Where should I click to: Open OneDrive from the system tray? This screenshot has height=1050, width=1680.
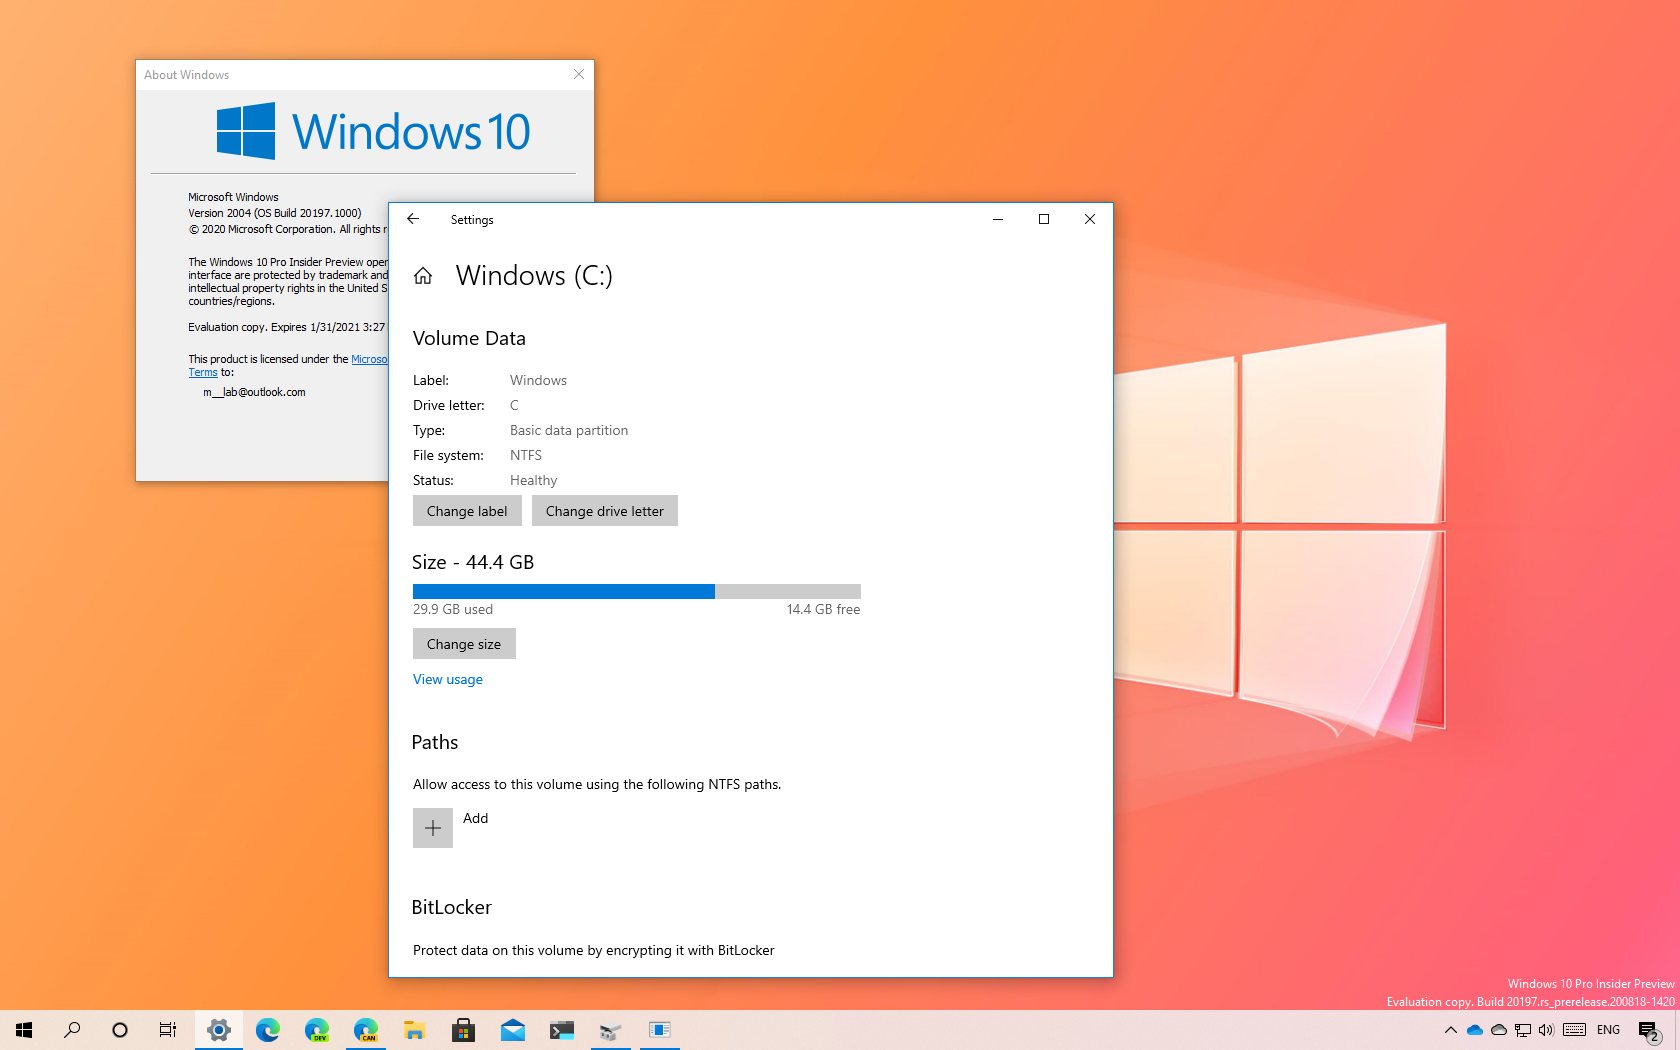[x=1475, y=1030]
